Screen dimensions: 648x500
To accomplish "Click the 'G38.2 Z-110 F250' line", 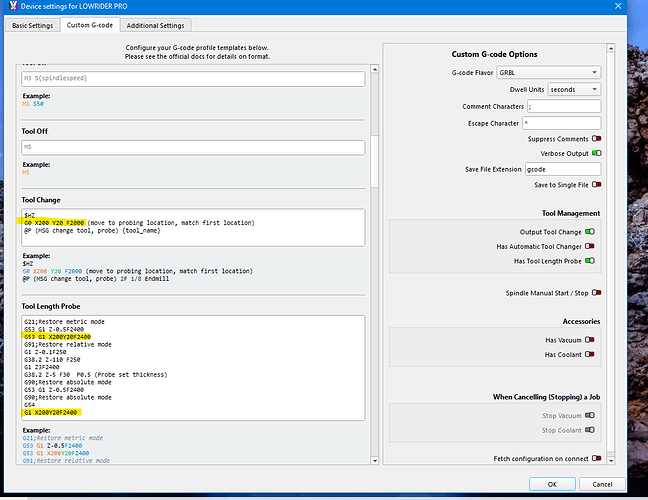I will 52,360.
